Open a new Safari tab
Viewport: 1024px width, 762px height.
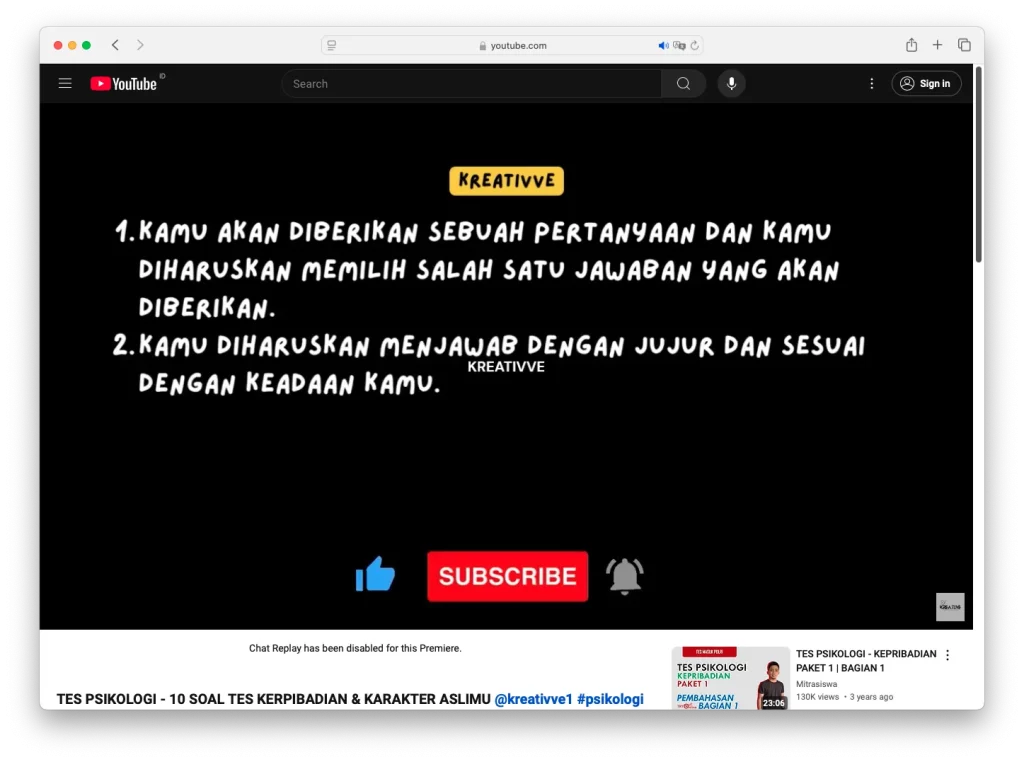tap(937, 45)
